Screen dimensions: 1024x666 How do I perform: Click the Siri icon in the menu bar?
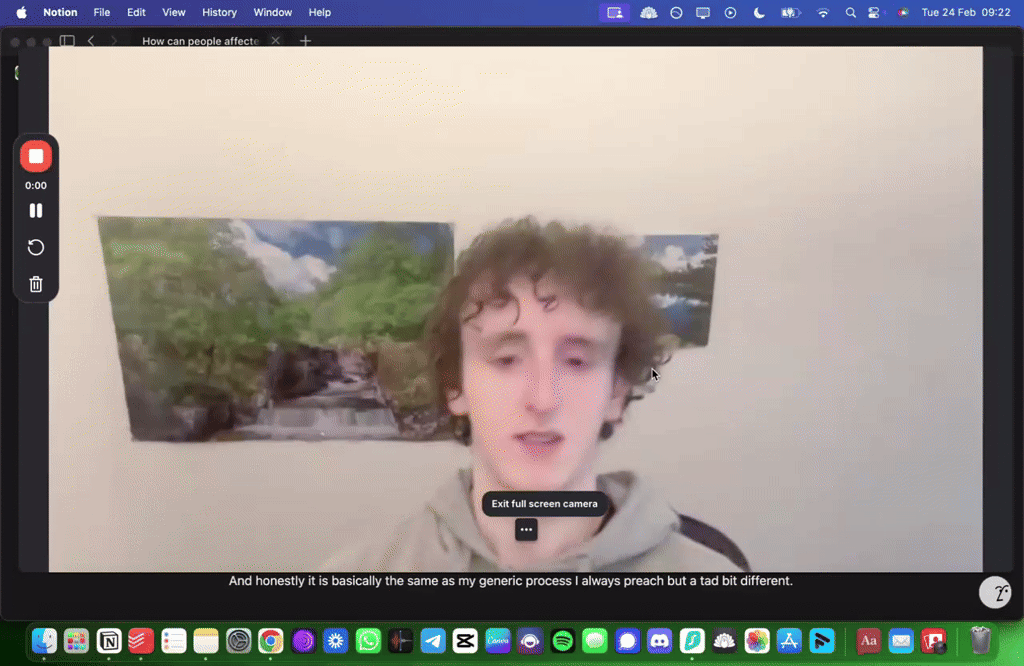903,12
